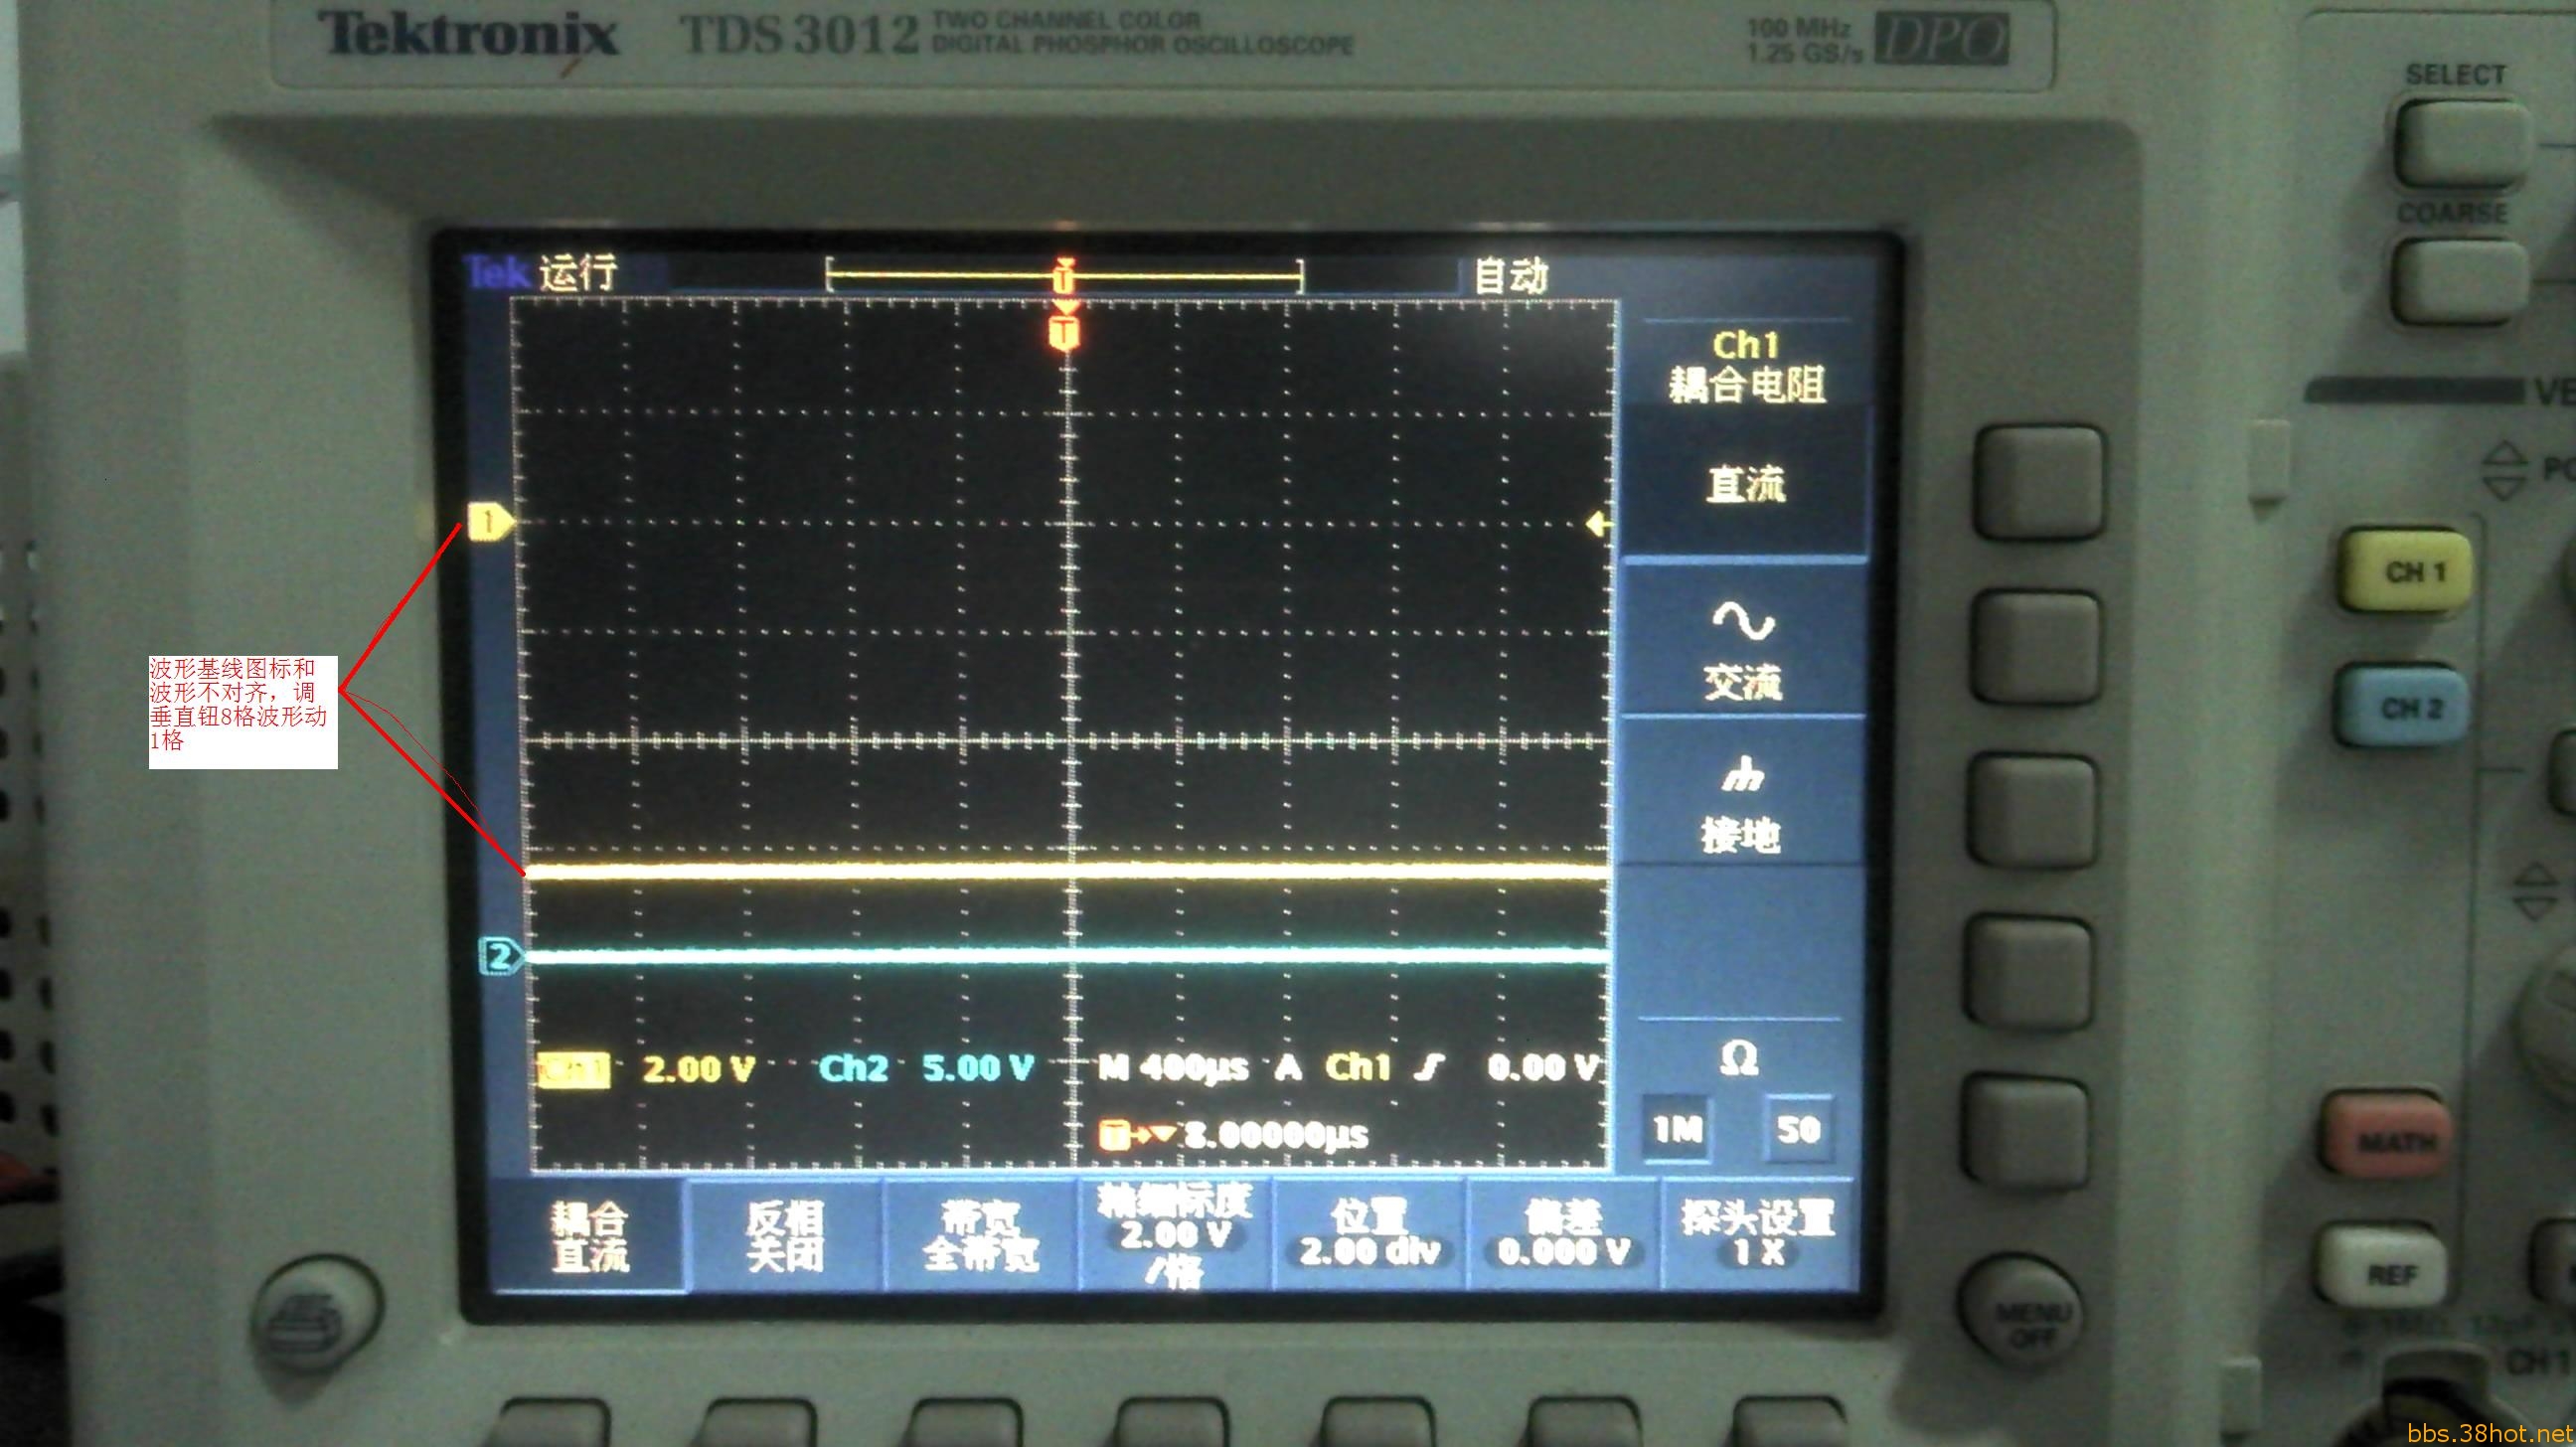Click the 自动 auto trigger mode label
The height and width of the screenshot is (1447, 2576).
(x=1511, y=275)
